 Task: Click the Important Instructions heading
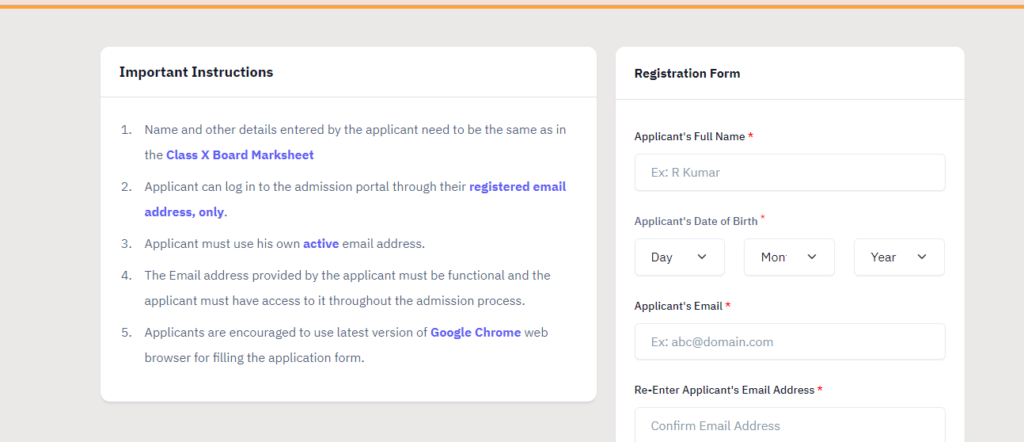196,72
